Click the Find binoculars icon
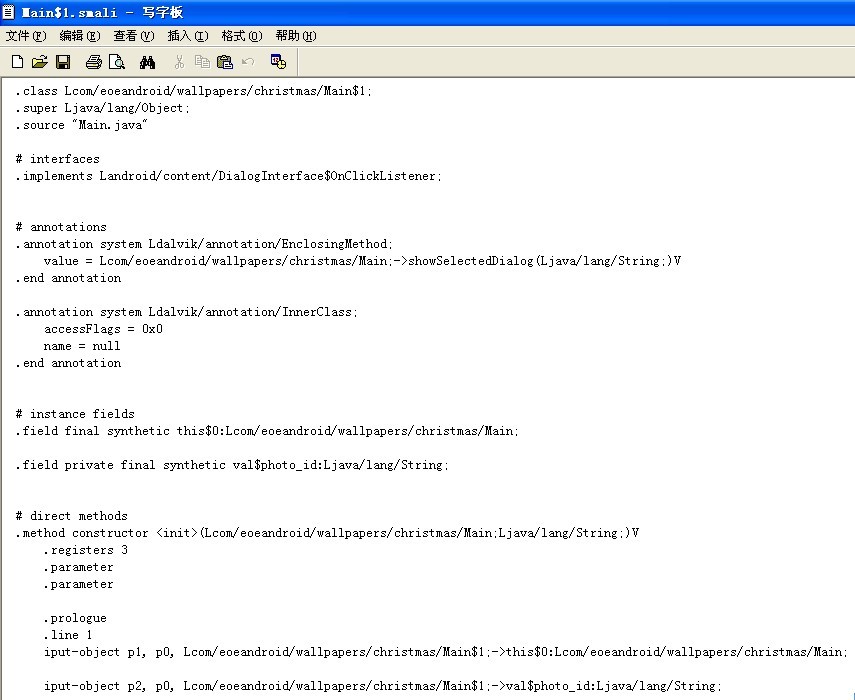 click(x=147, y=62)
